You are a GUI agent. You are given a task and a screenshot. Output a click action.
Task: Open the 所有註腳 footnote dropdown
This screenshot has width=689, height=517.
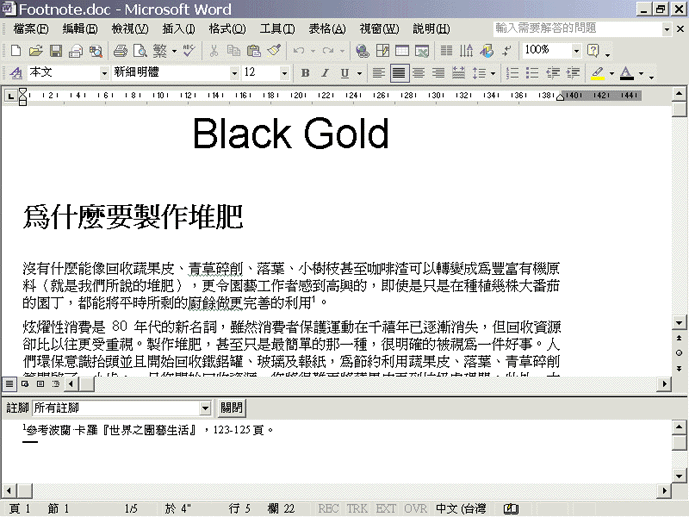click(x=205, y=408)
